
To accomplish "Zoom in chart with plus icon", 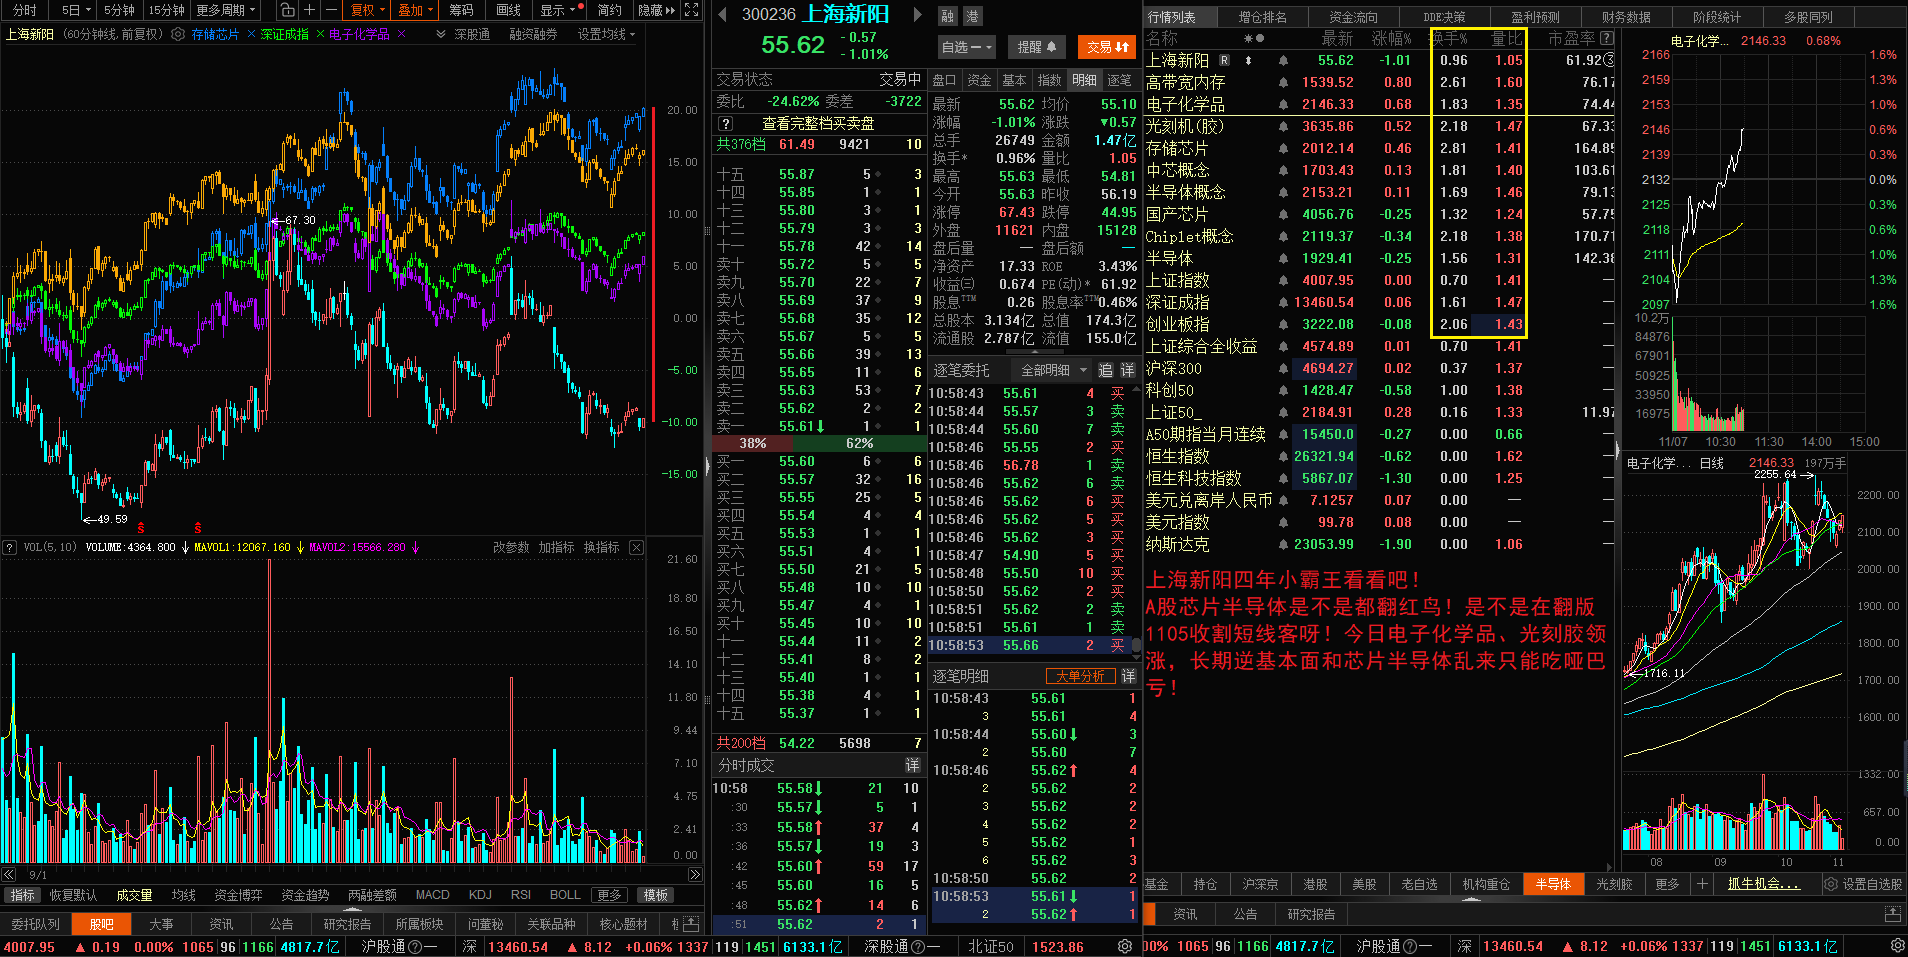I will [x=309, y=10].
